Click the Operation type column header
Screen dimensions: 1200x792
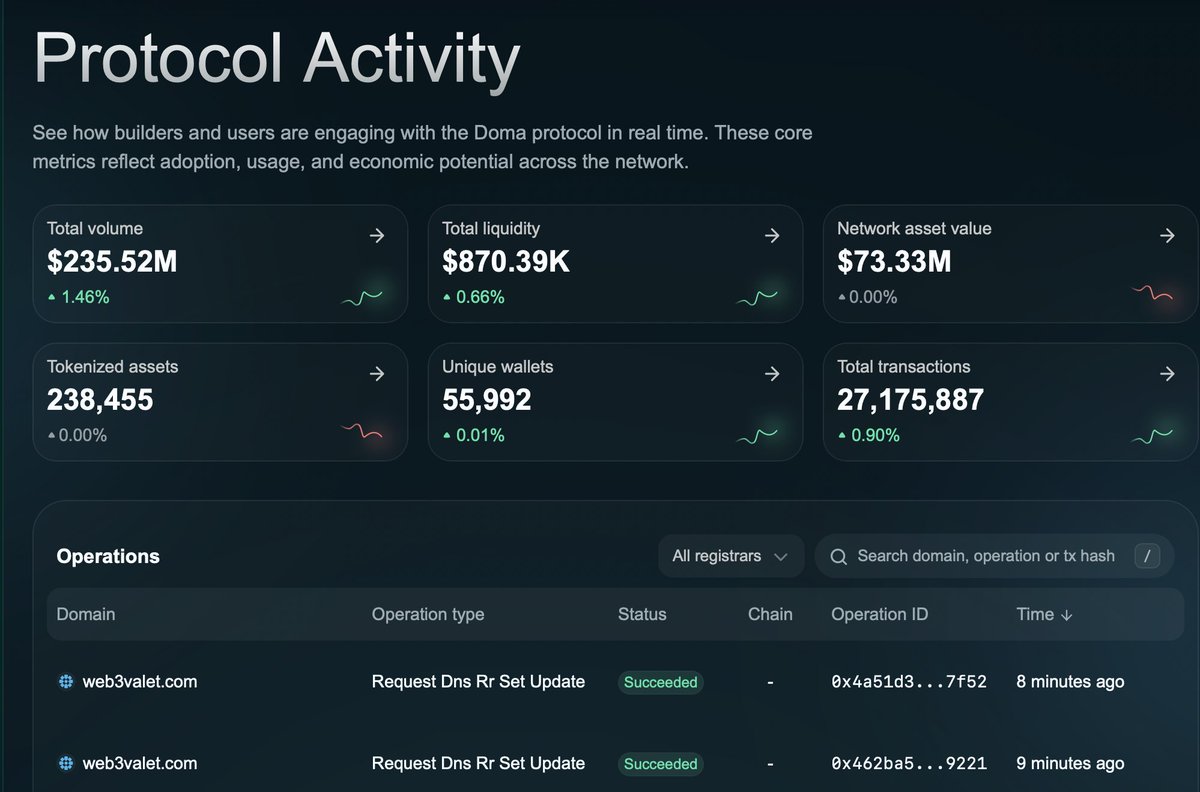coord(428,614)
